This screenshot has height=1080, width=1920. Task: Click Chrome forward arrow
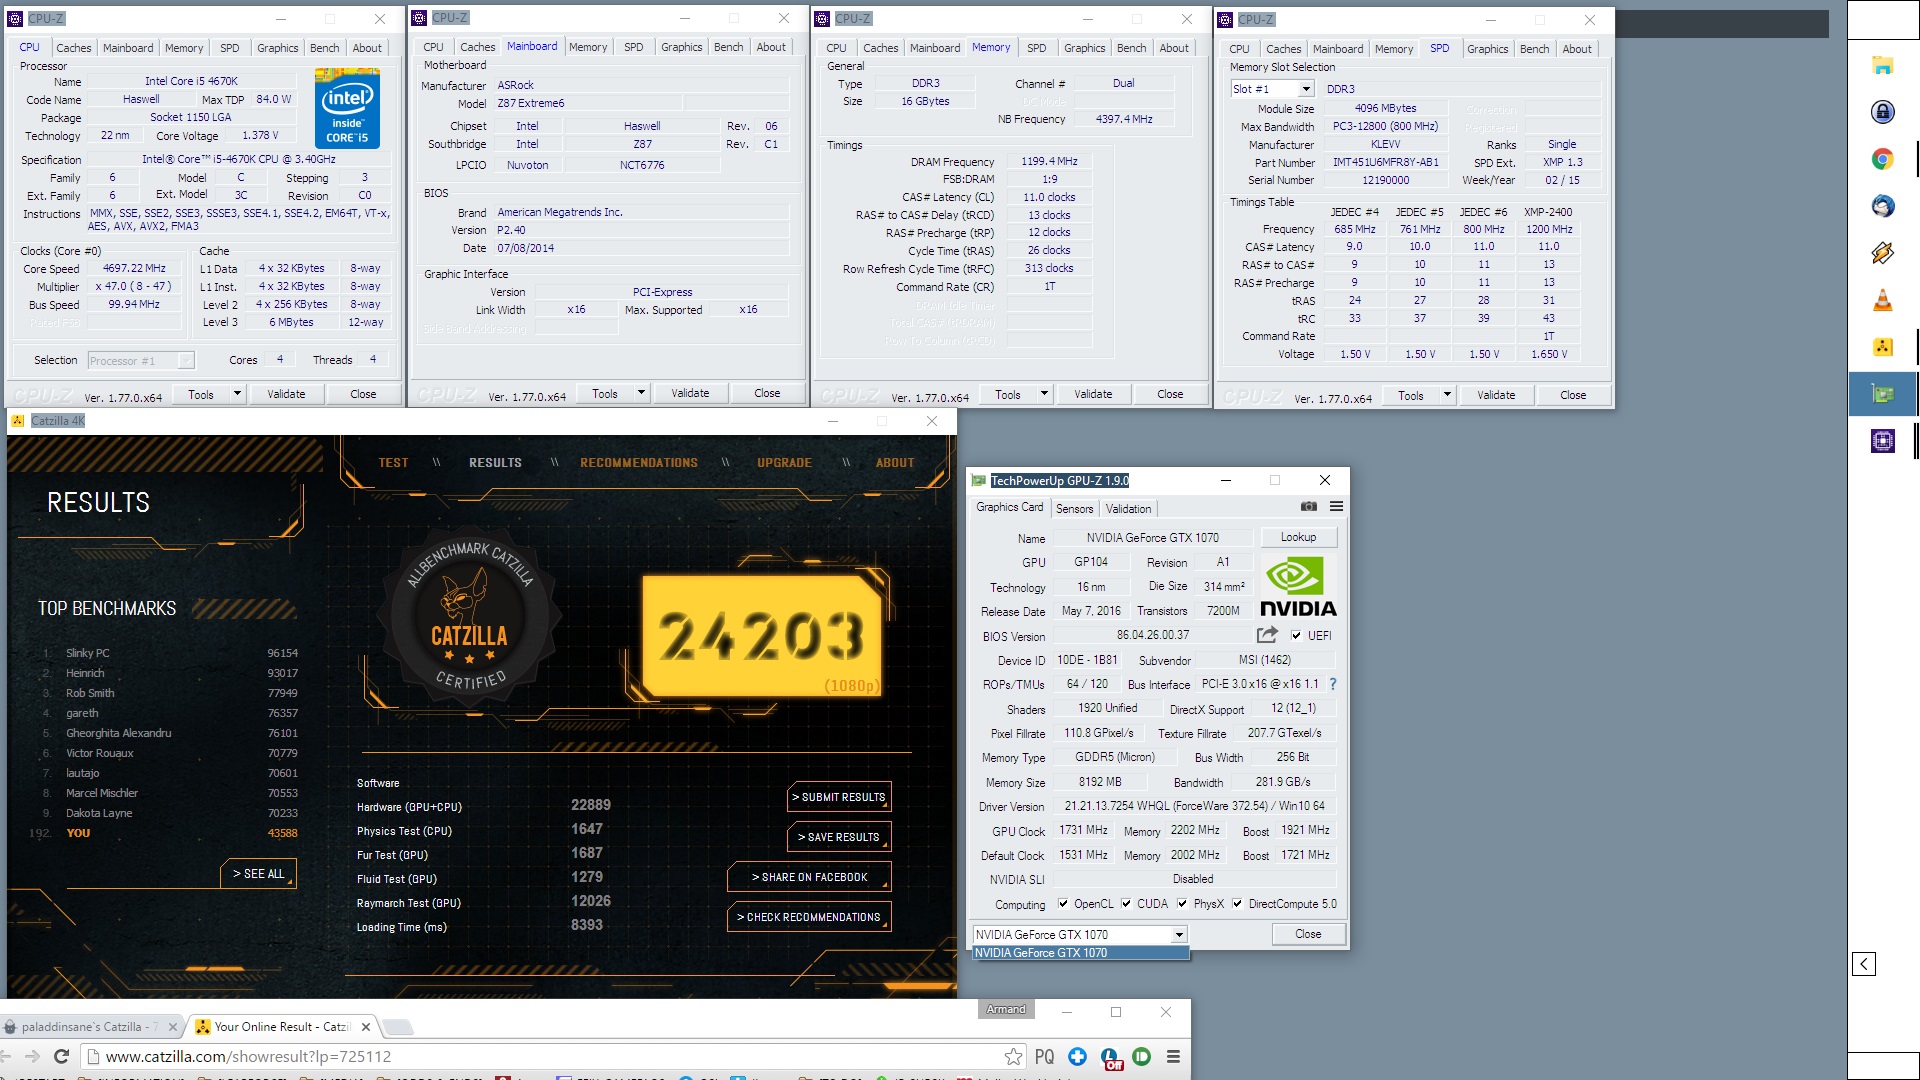32,1056
